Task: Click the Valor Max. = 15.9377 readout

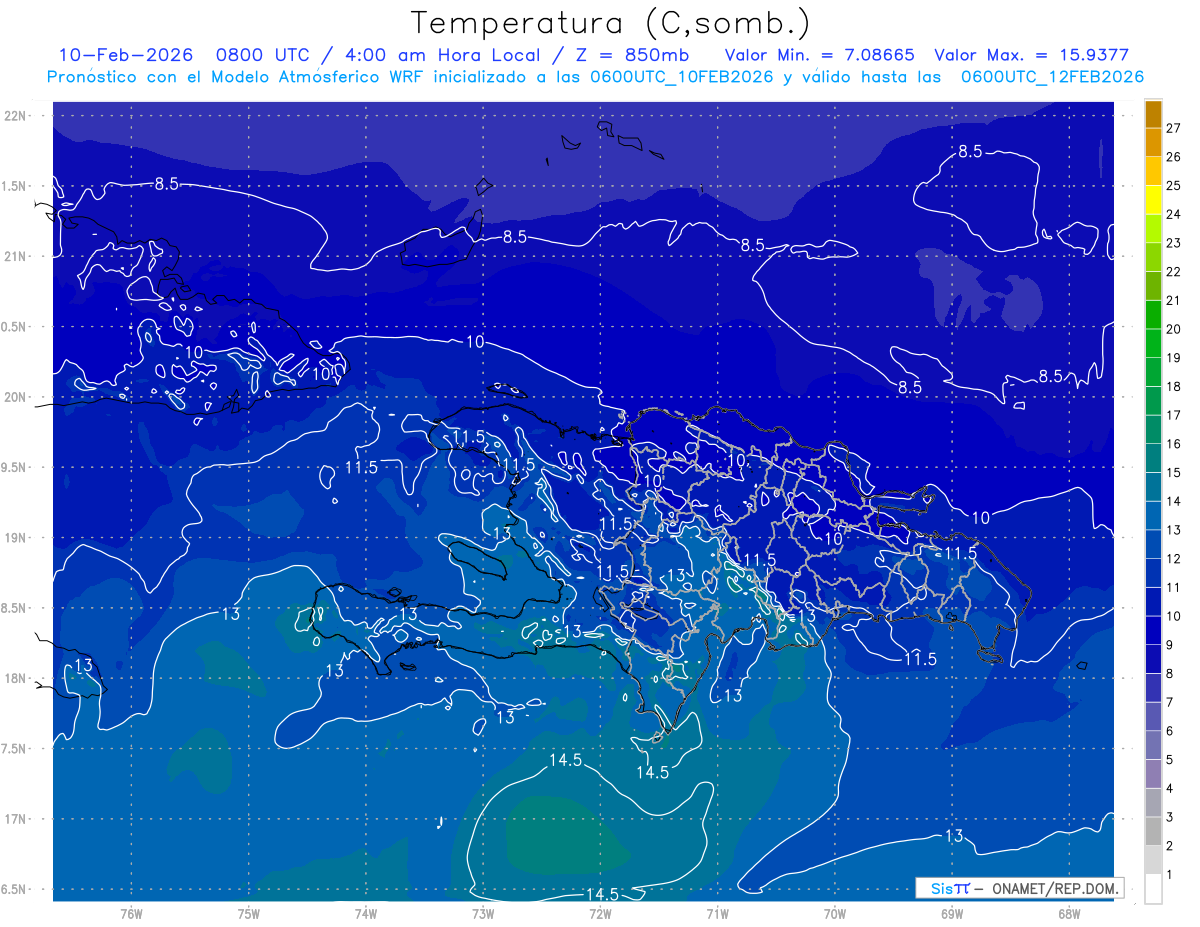Action: point(1031,55)
